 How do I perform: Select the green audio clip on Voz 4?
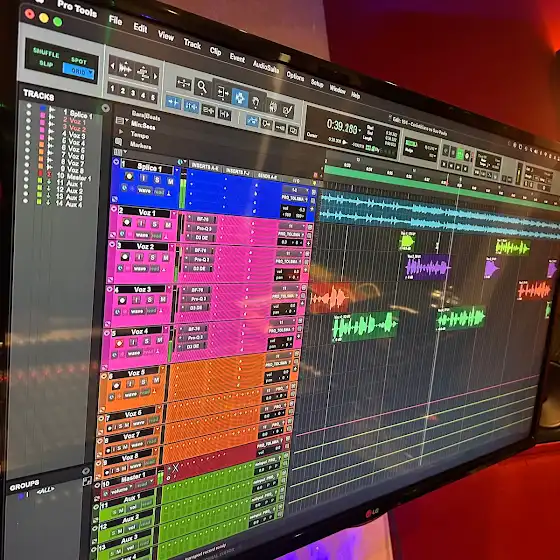click(365, 326)
